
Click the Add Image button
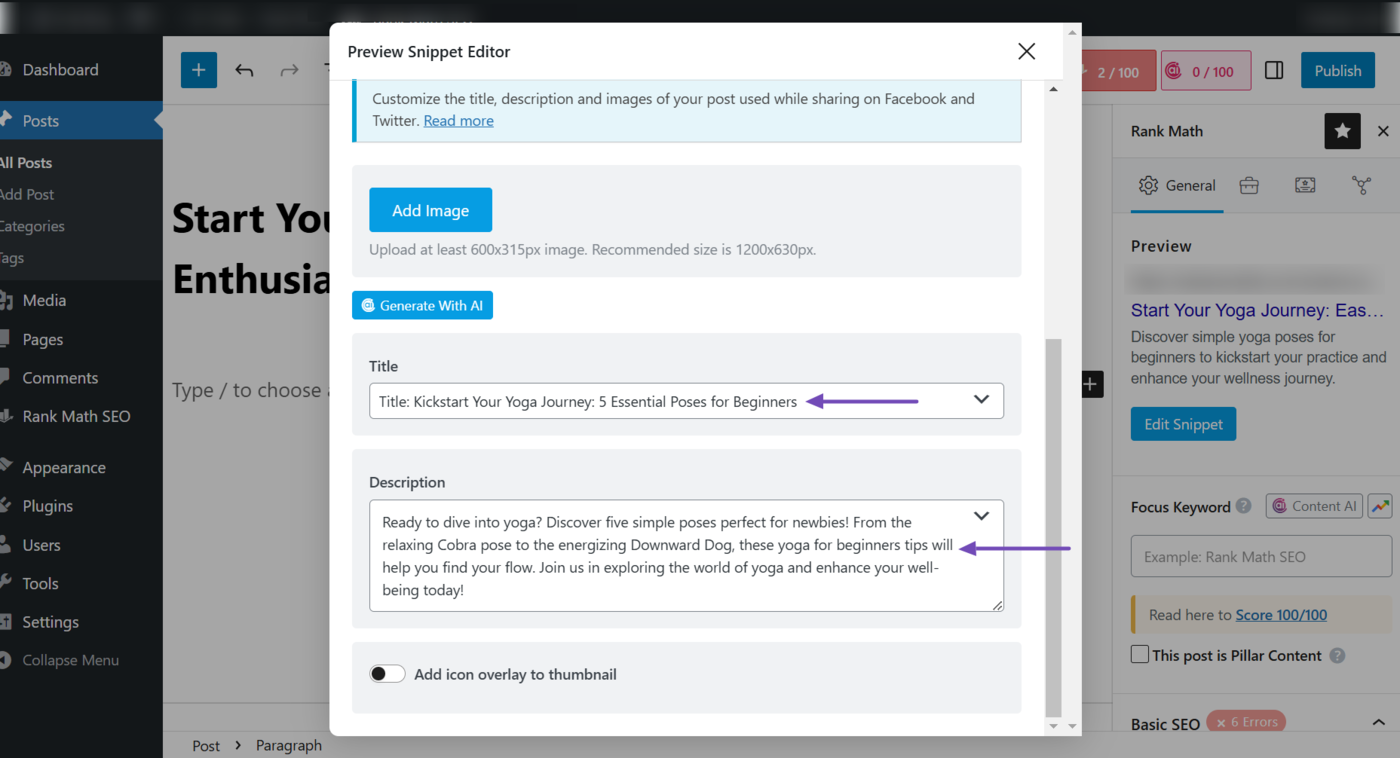[x=430, y=210]
